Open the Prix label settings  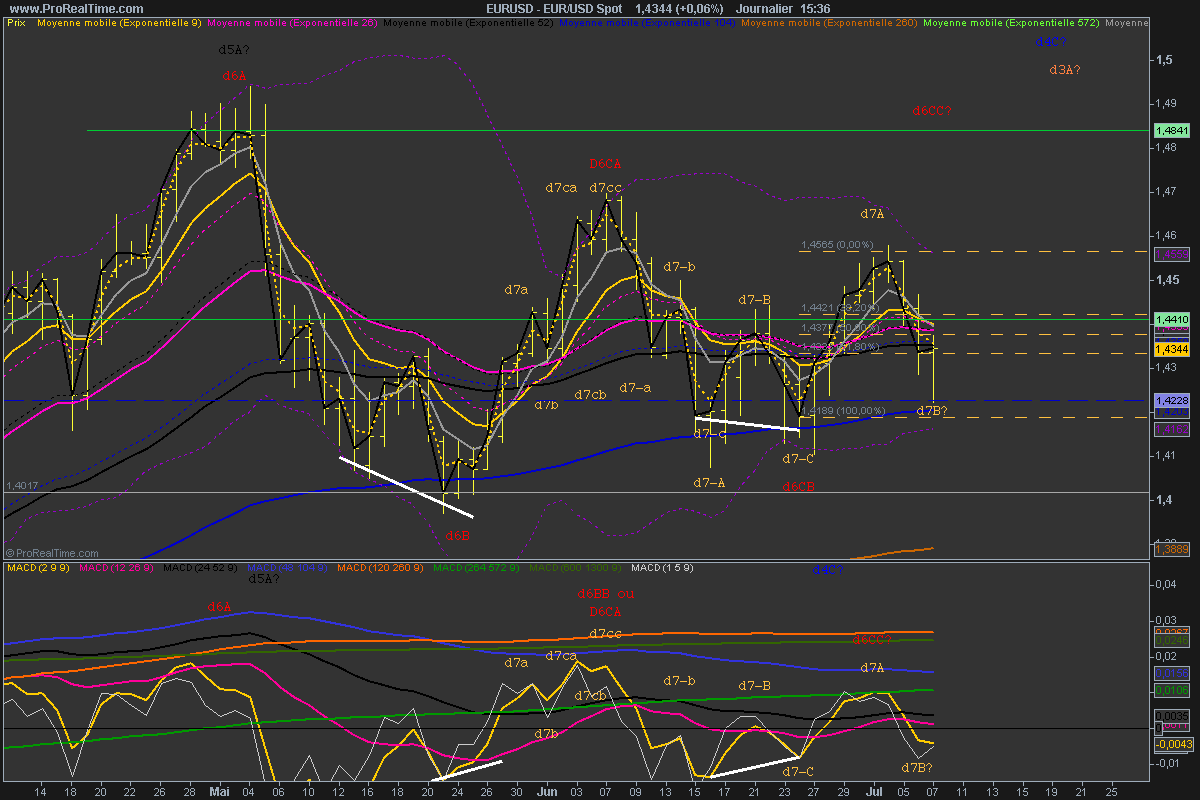(x=17, y=21)
